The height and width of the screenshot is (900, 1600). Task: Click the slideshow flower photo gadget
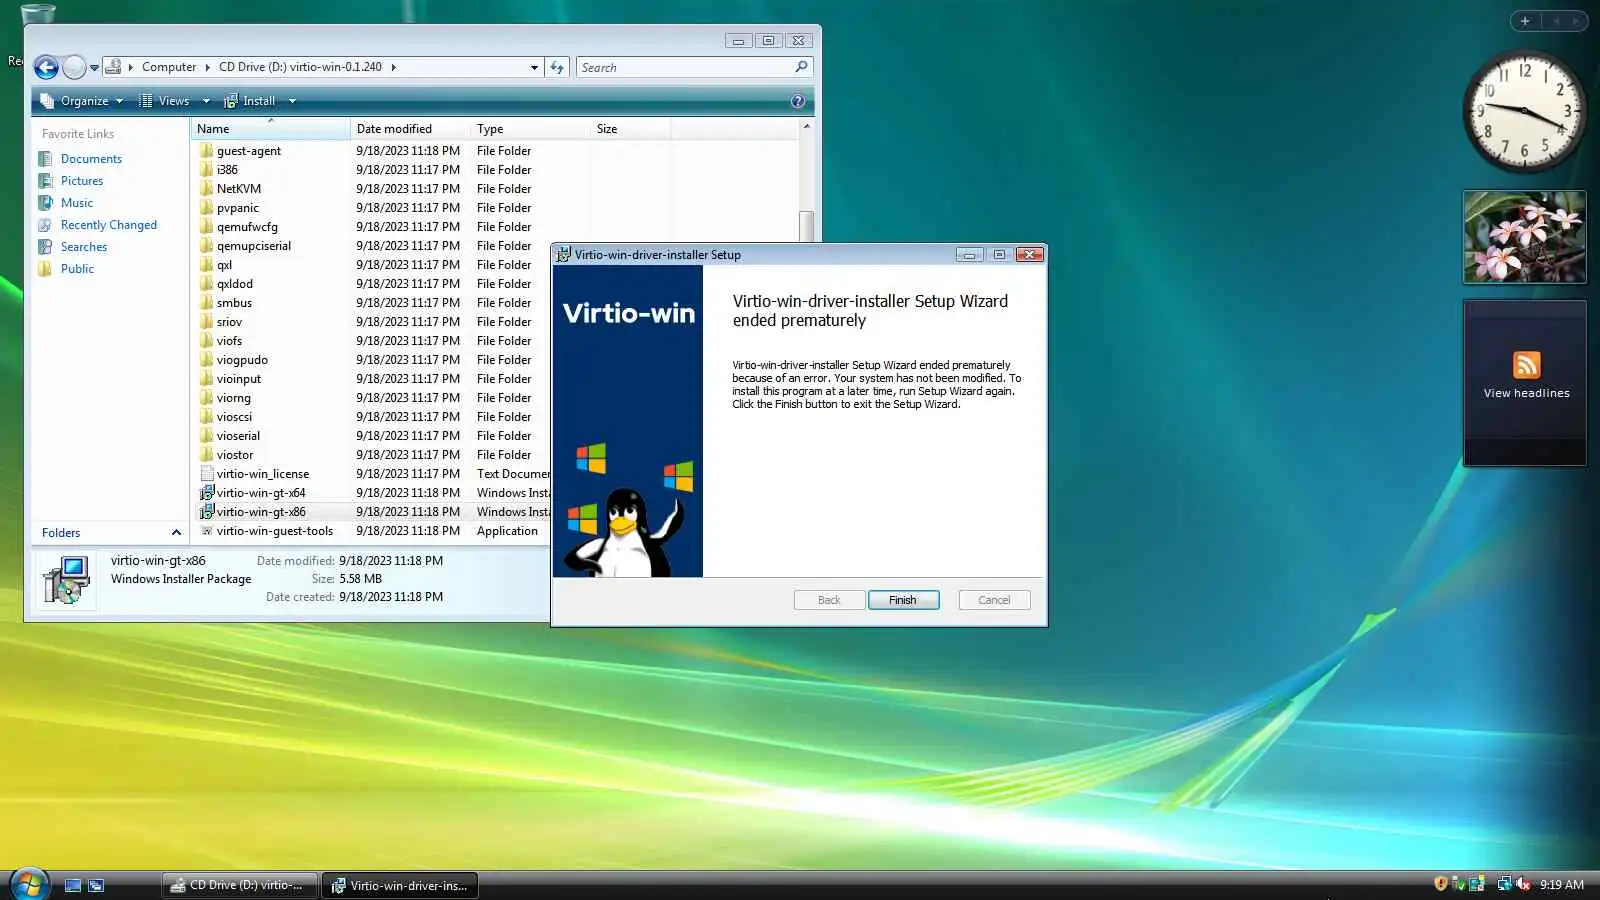point(1525,237)
